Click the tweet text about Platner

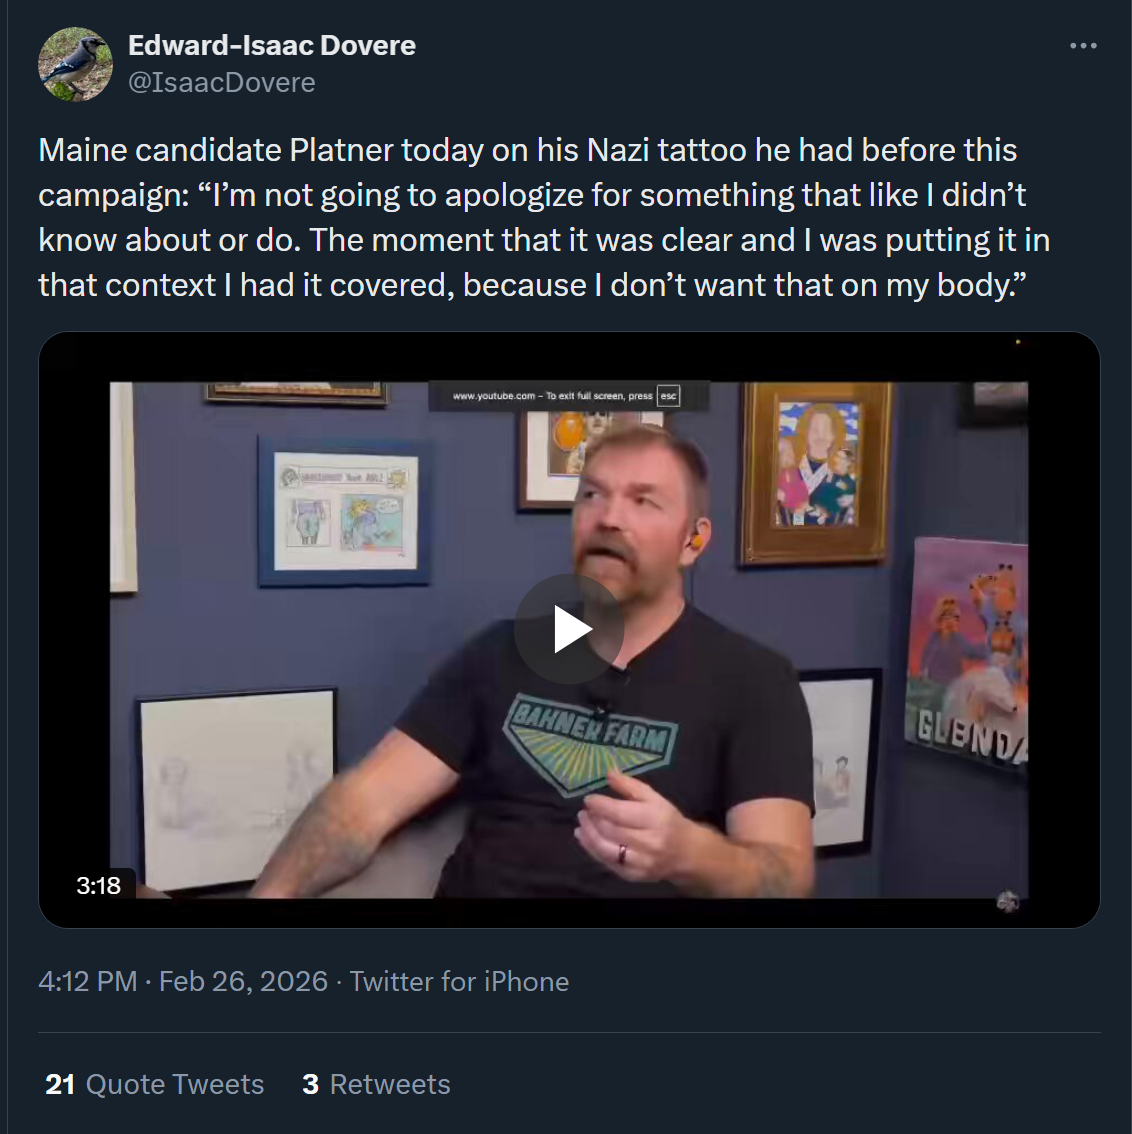[543, 217]
